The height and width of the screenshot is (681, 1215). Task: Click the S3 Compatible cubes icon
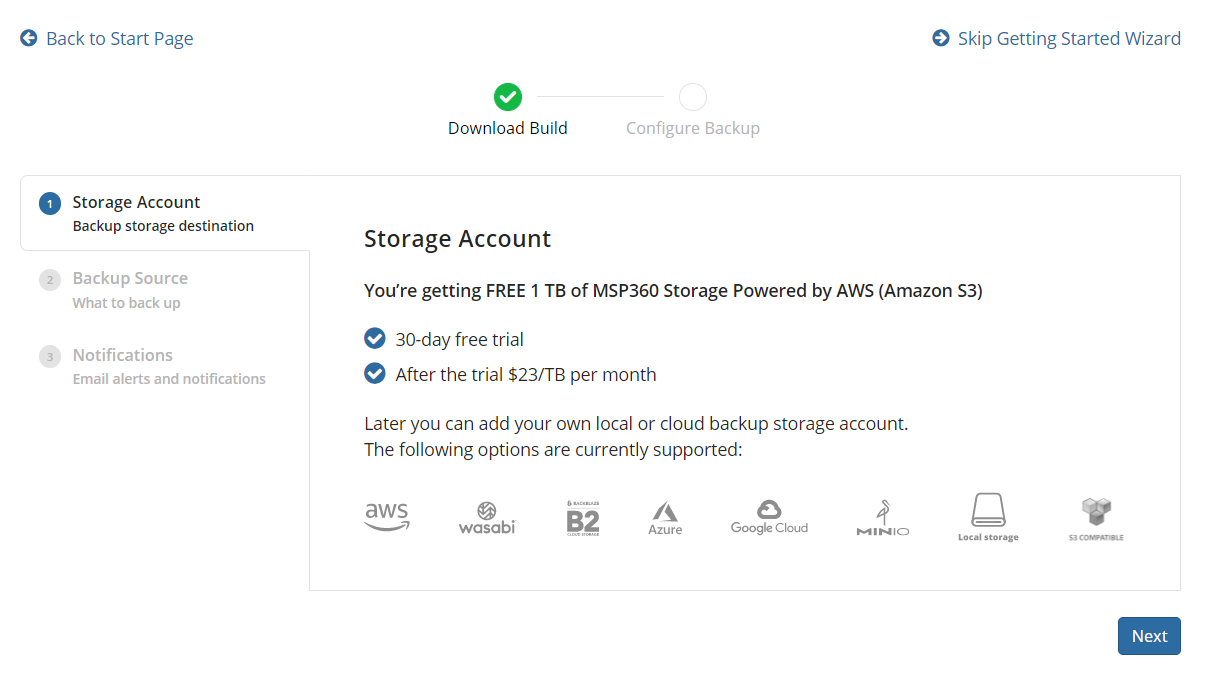point(1096,512)
